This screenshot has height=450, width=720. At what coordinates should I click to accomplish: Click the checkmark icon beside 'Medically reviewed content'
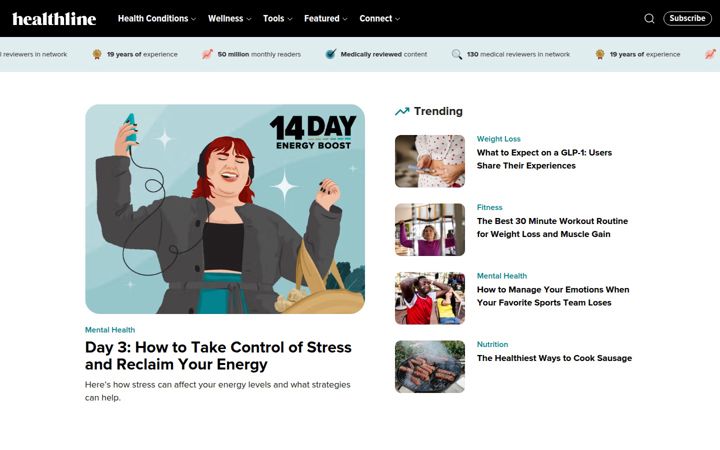click(331, 54)
